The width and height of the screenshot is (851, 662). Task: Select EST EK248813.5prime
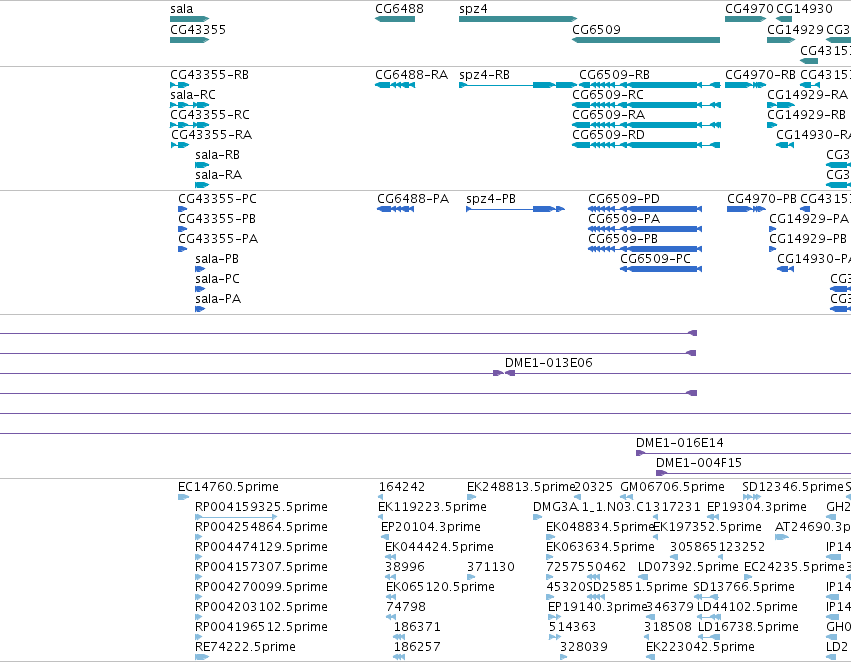472,497
